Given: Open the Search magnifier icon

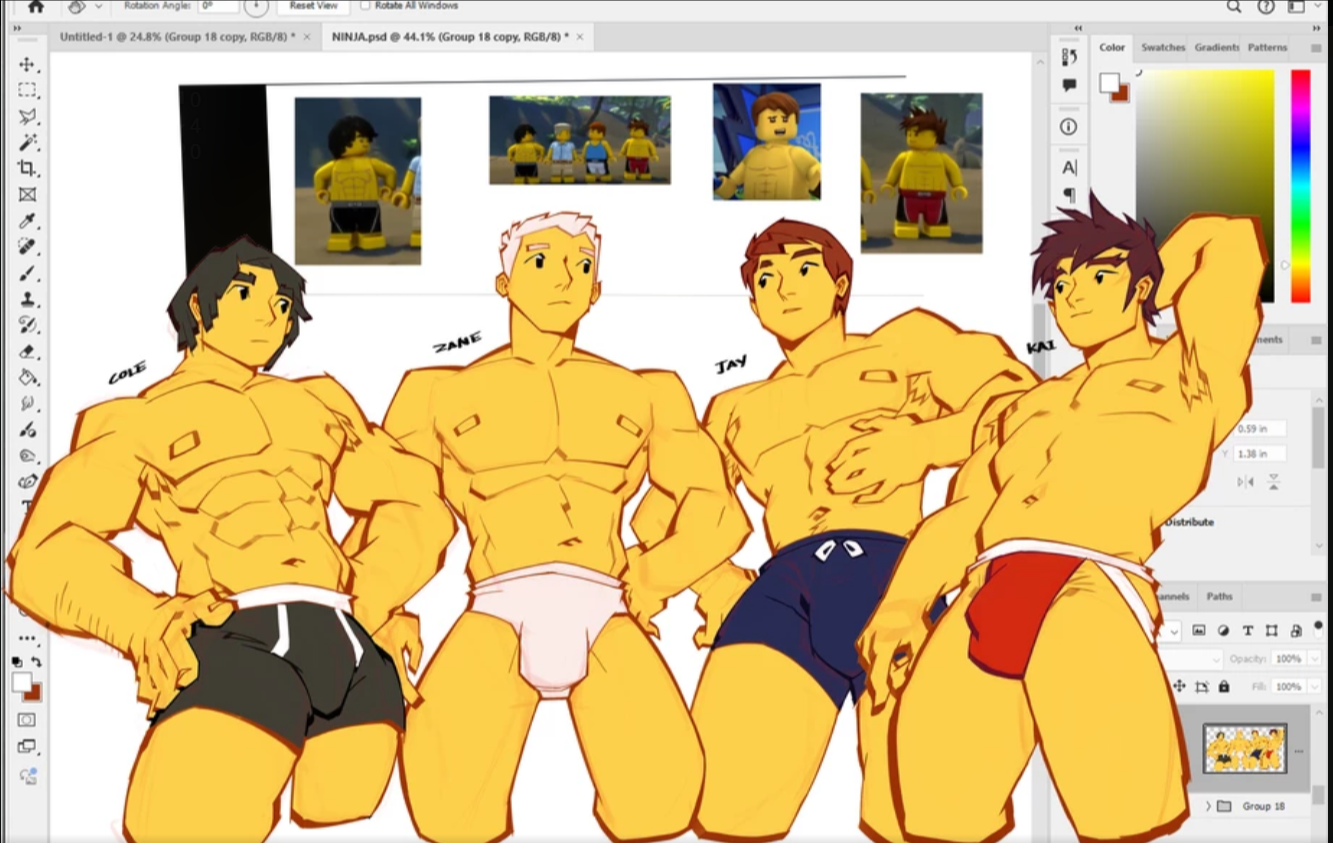Looking at the screenshot, I should [1234, 6].
